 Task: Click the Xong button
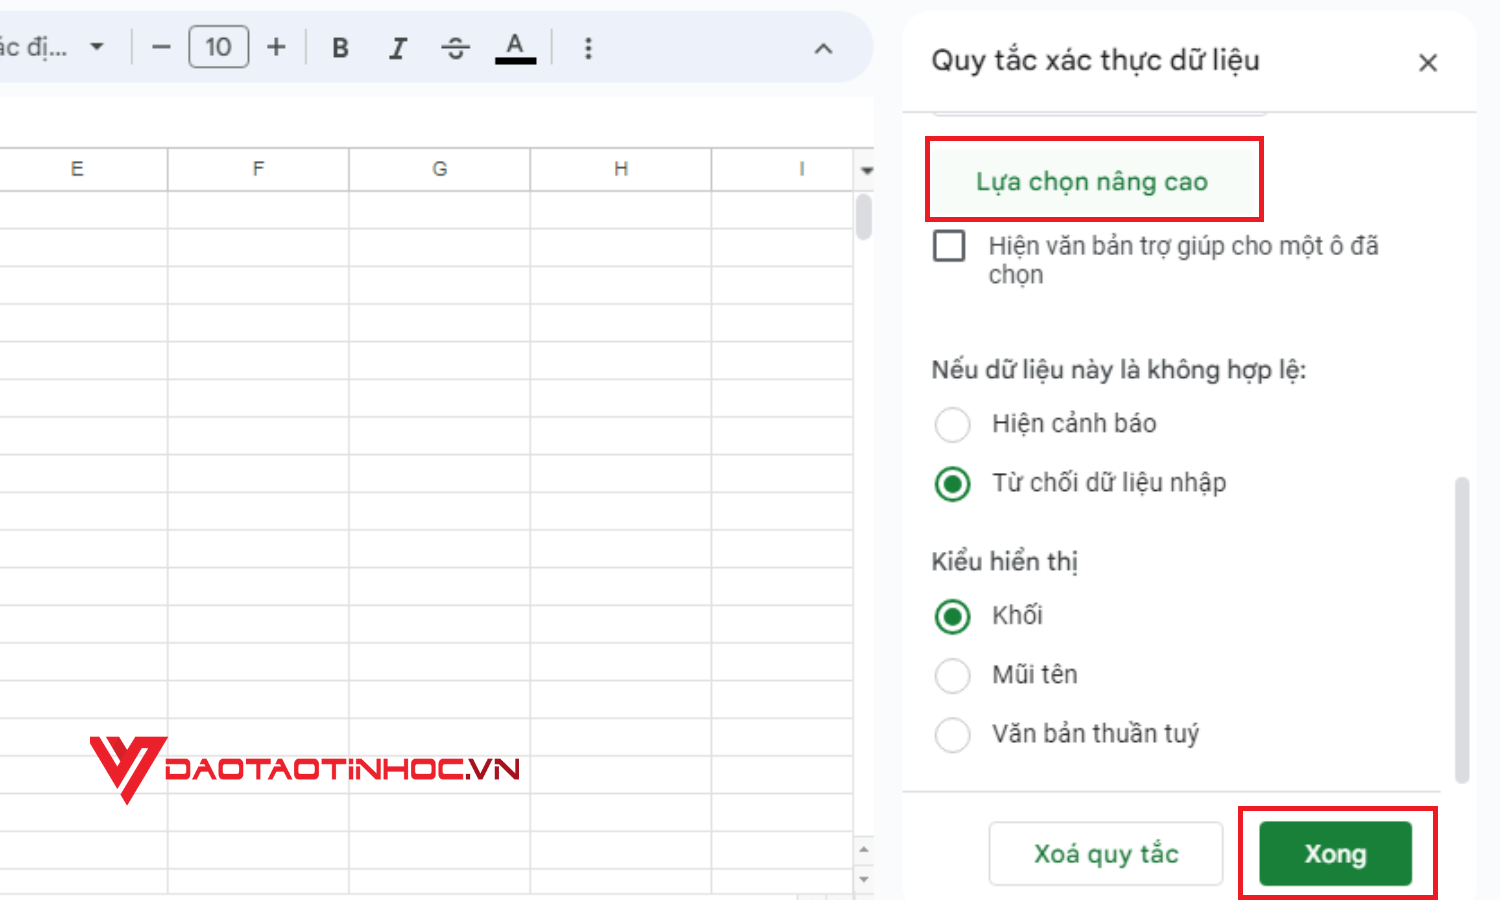tap(1335, 854)
